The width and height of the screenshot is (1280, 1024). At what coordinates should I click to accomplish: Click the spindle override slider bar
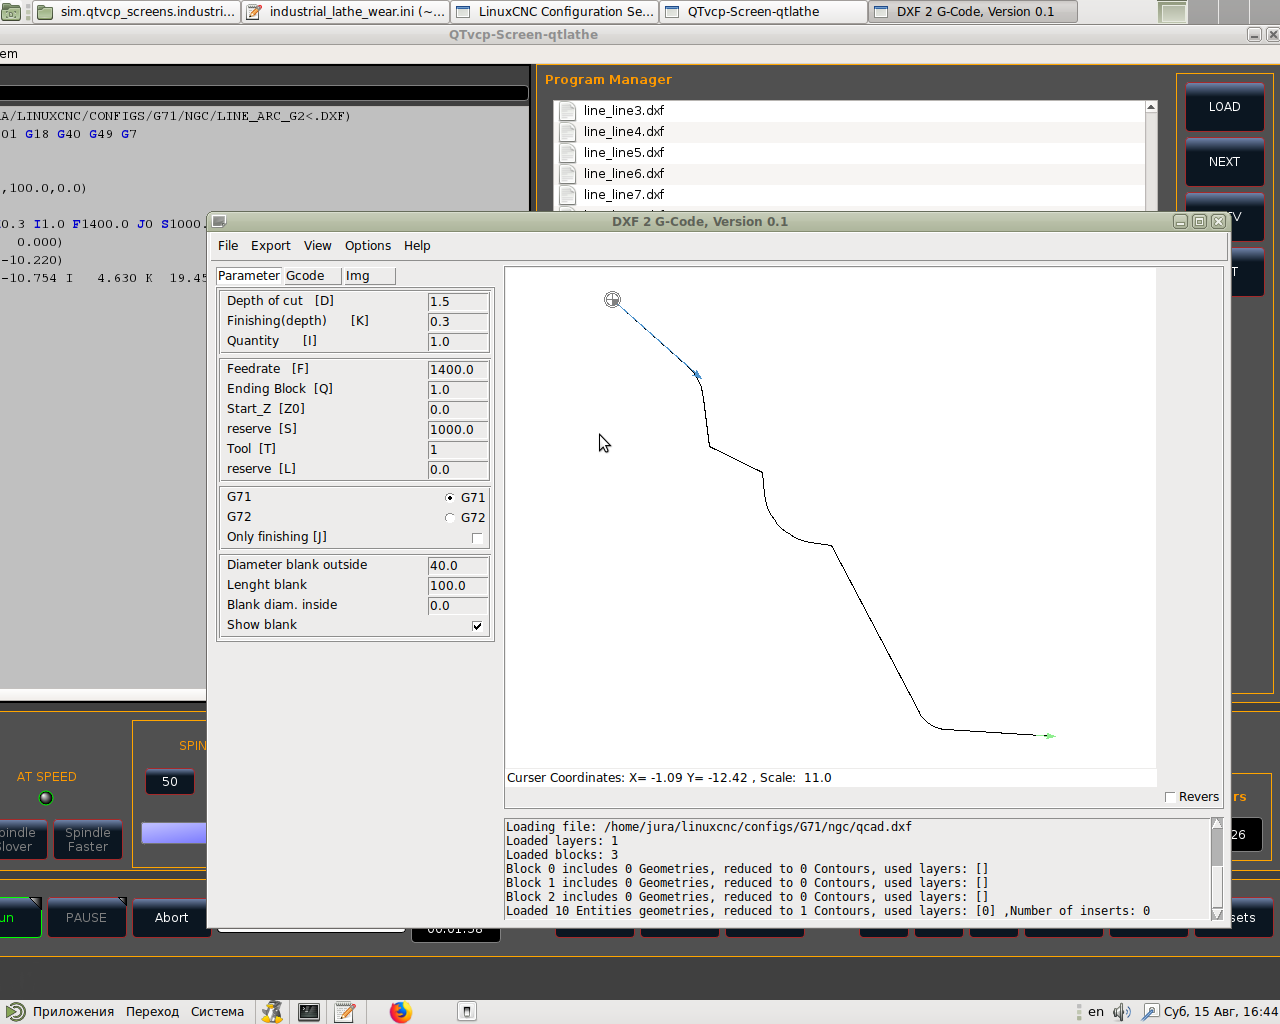coord(173,833)
